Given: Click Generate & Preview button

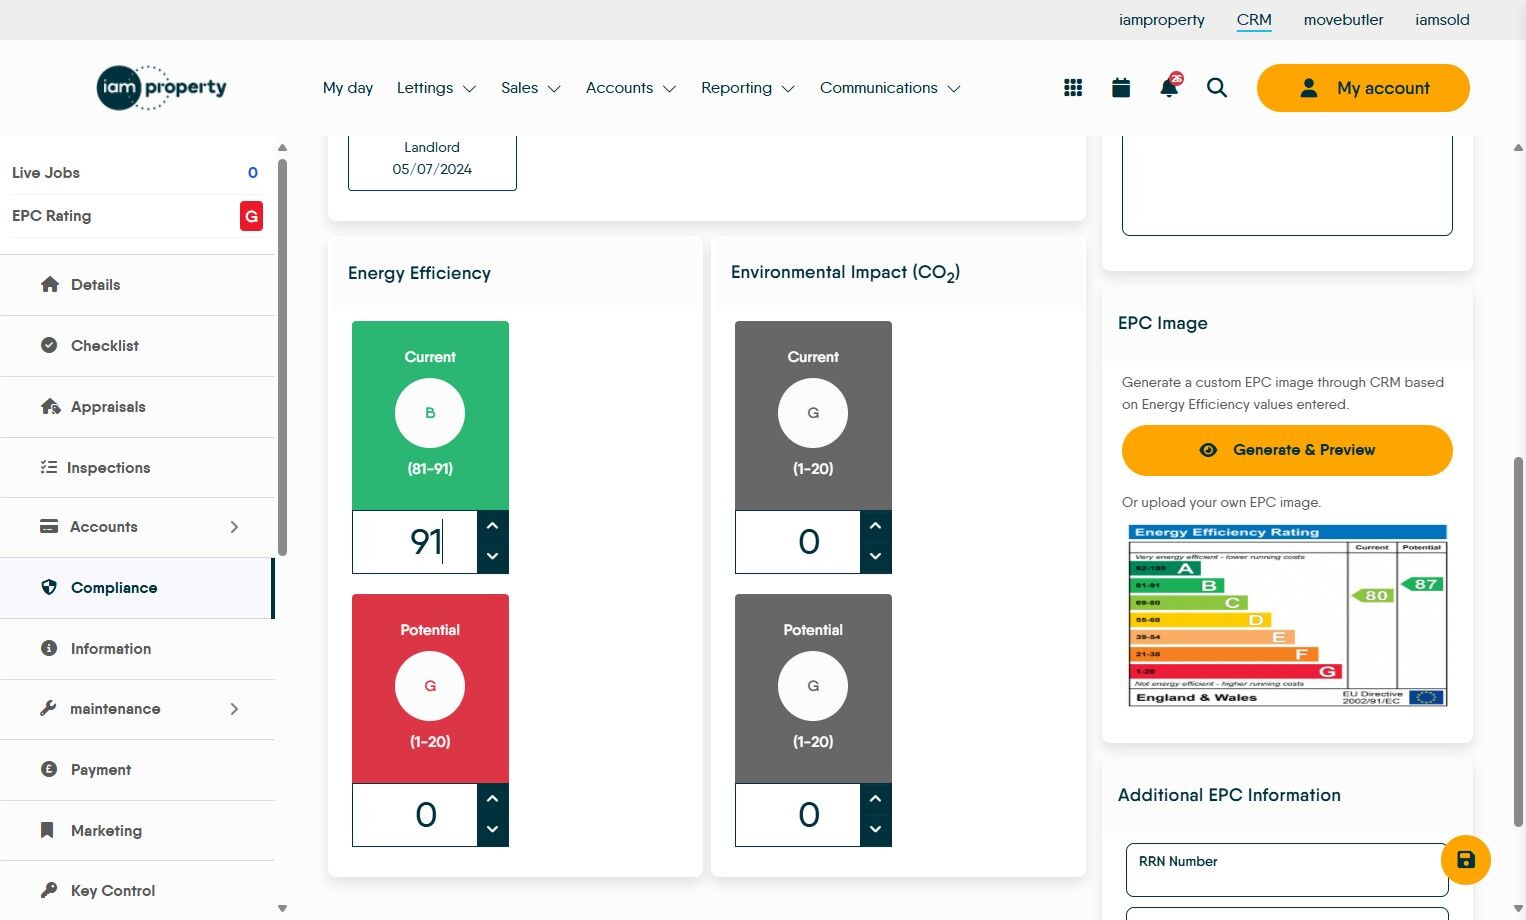Looking at the screenshot, I should click(x=1287, y=450).
